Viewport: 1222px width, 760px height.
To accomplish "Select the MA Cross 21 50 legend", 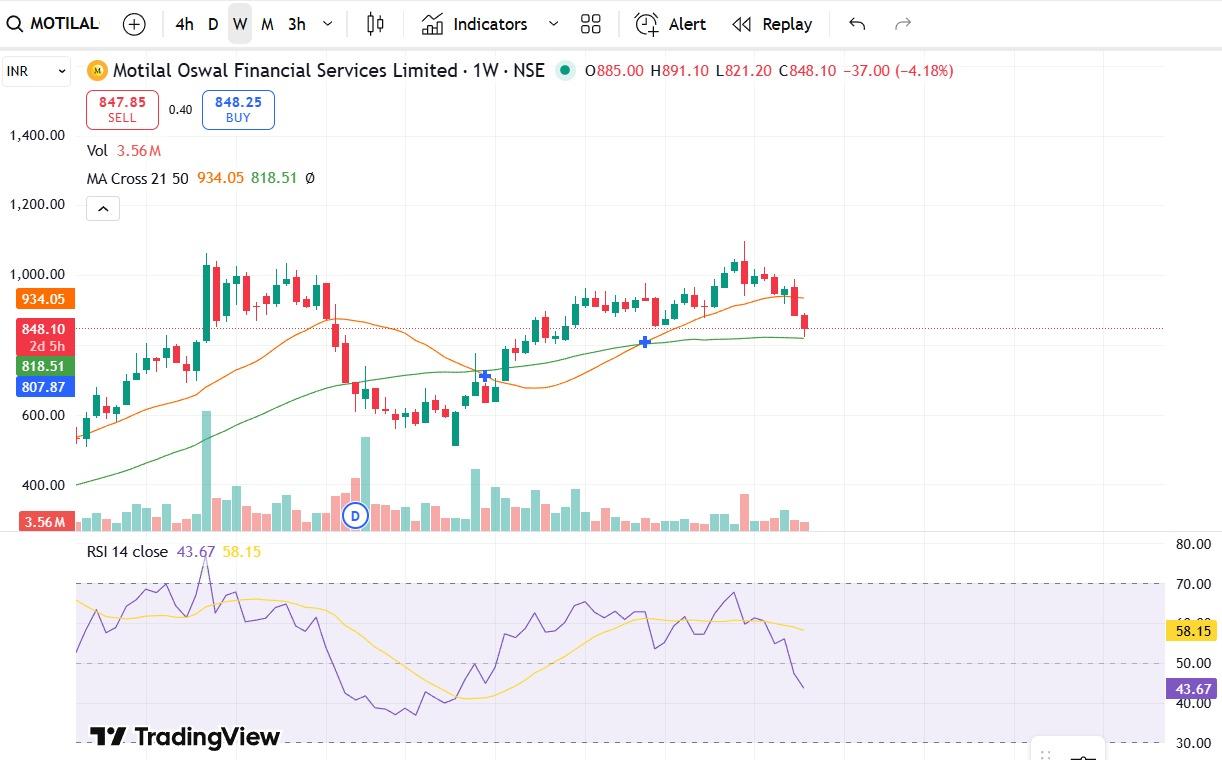I will (x=136, y=178).
